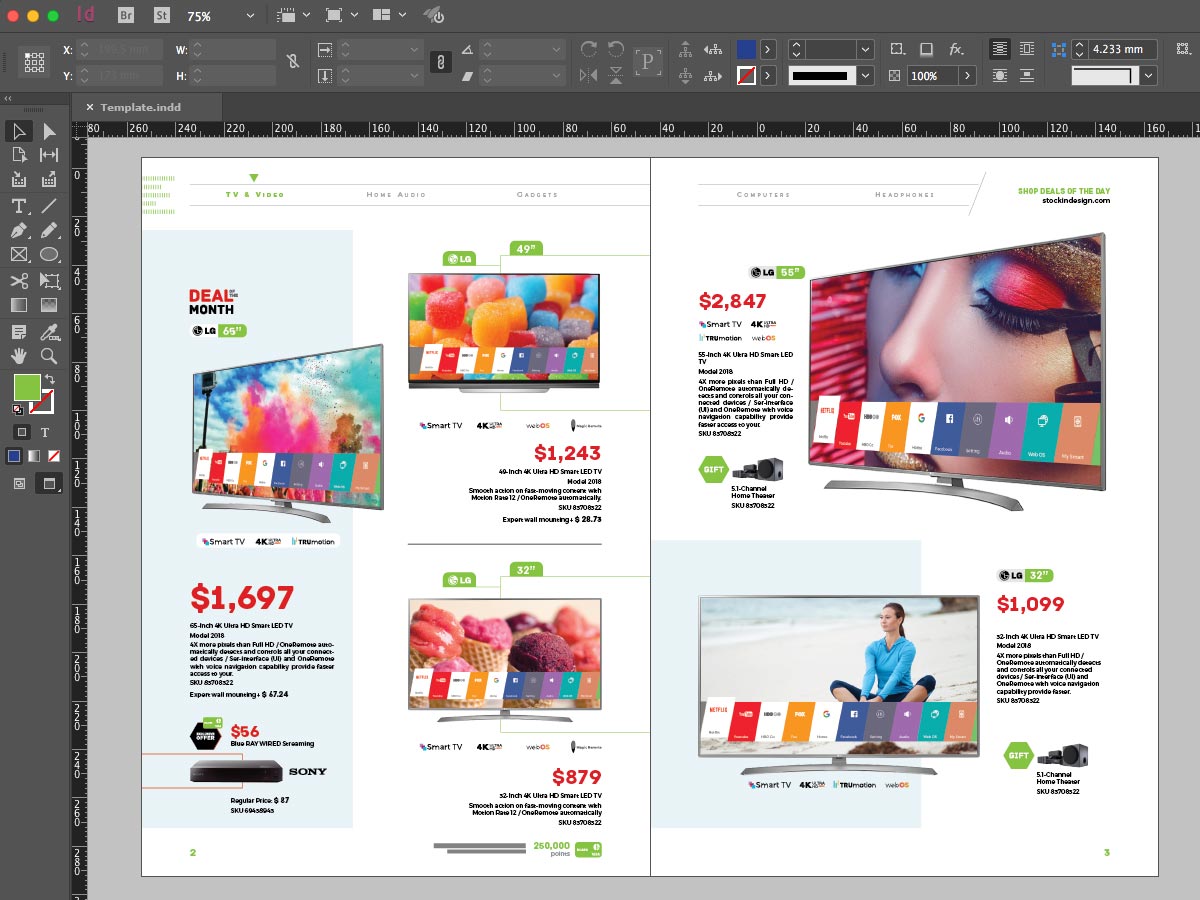The height and width of the screenshot is (900, 1200).
Task: Select the Pen tool
Action: click(x=18, y=230)
